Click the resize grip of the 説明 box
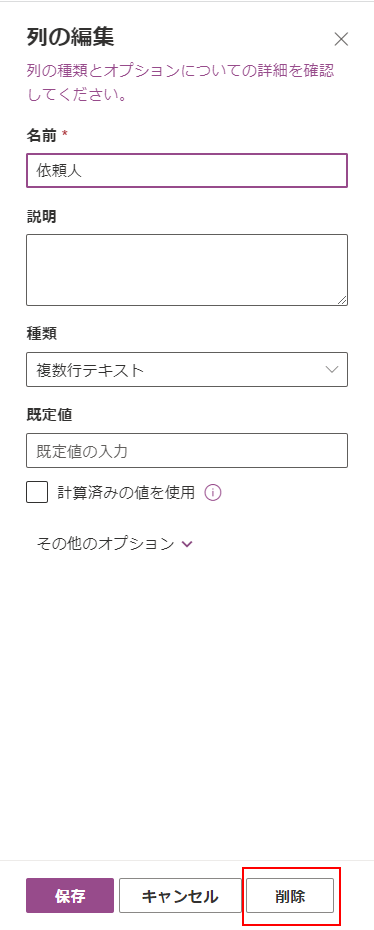The height and width of the screenshot is (930, 374). (342, 300)
